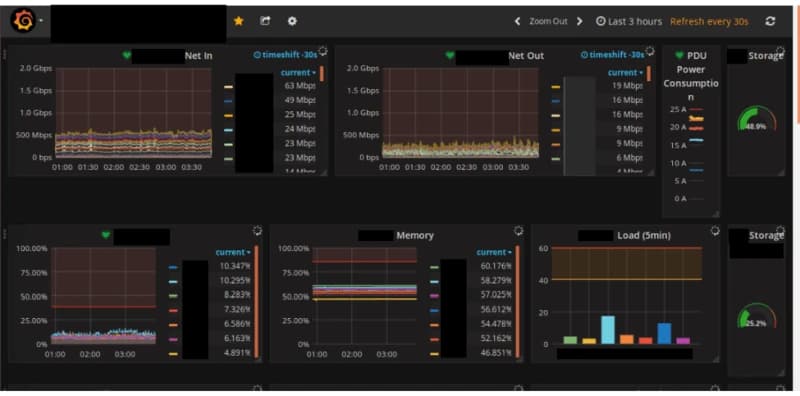Click loading spinner icon on Load (5min) panel
Viewport: 800px width, 396px height.
(715, 231)
